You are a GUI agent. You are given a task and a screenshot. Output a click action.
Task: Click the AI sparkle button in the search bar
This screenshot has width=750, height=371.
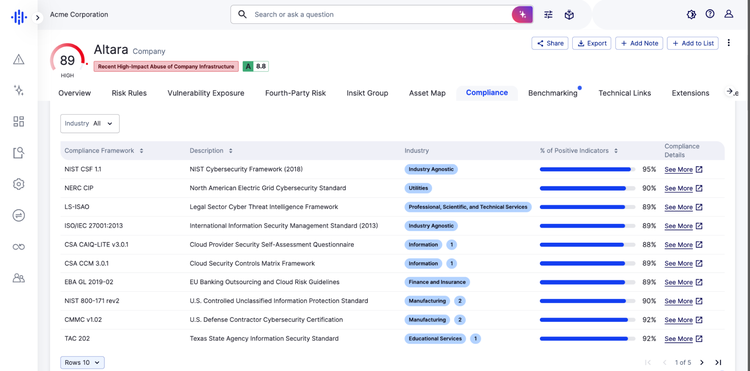522,15
